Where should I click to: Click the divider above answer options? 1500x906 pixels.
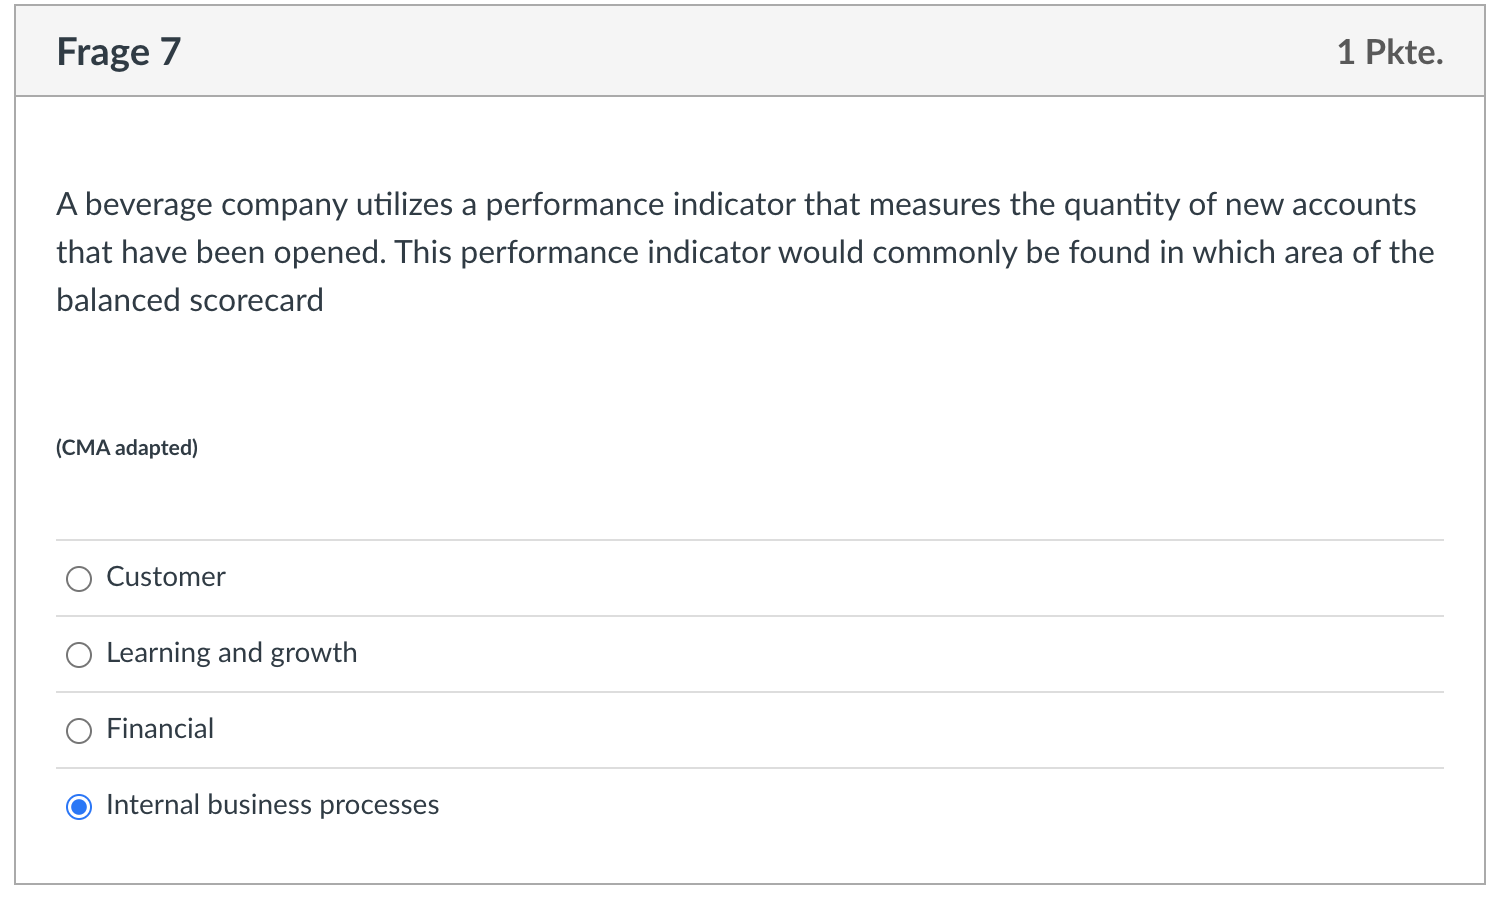pyautogui.click(x=750, y=540)
